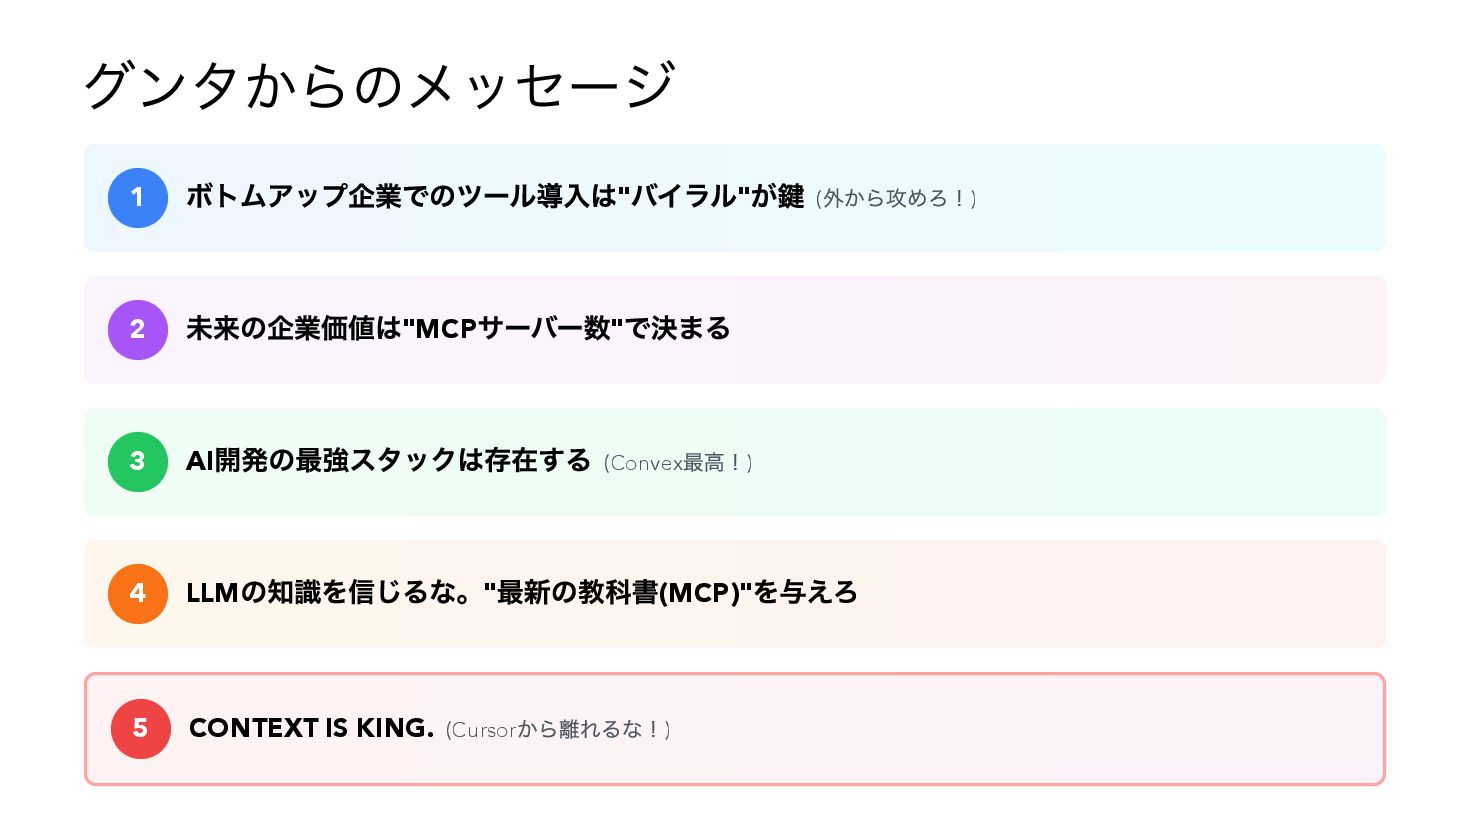
Task: Select the CONTEXT IS KING. headline
Action: coord(311,728)
